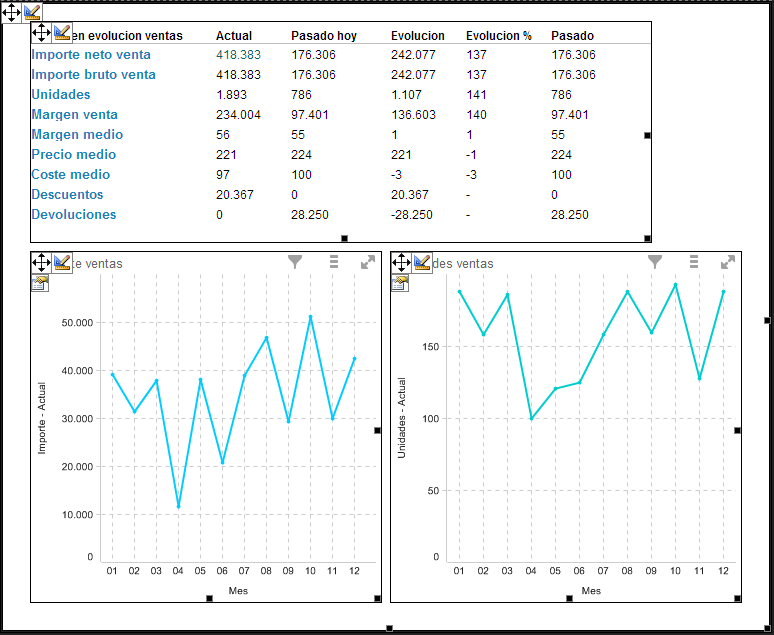
Task: Click the 'Margen venta' row label
Action: pyautogui.click(x=74, y=115)
